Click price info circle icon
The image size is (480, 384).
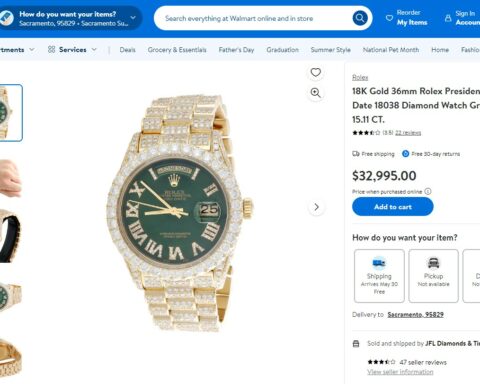click(428, 192)
